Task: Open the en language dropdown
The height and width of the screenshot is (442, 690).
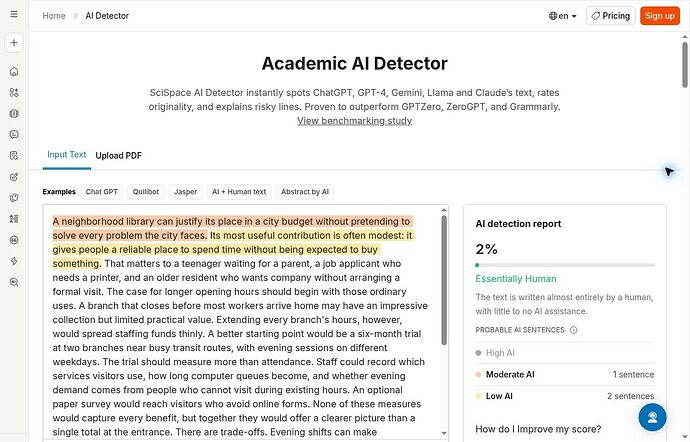Action: point(563,16)
